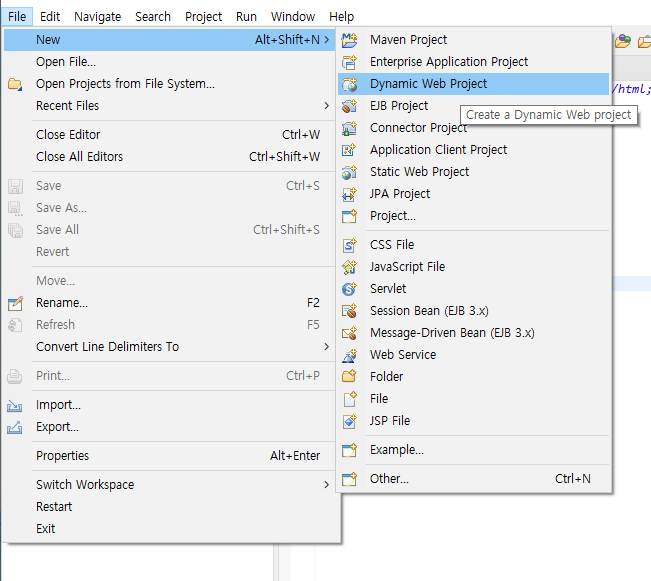The height and width of the screenshot is (581, 651).
Task: Open the Window menu
Action: 293,17
